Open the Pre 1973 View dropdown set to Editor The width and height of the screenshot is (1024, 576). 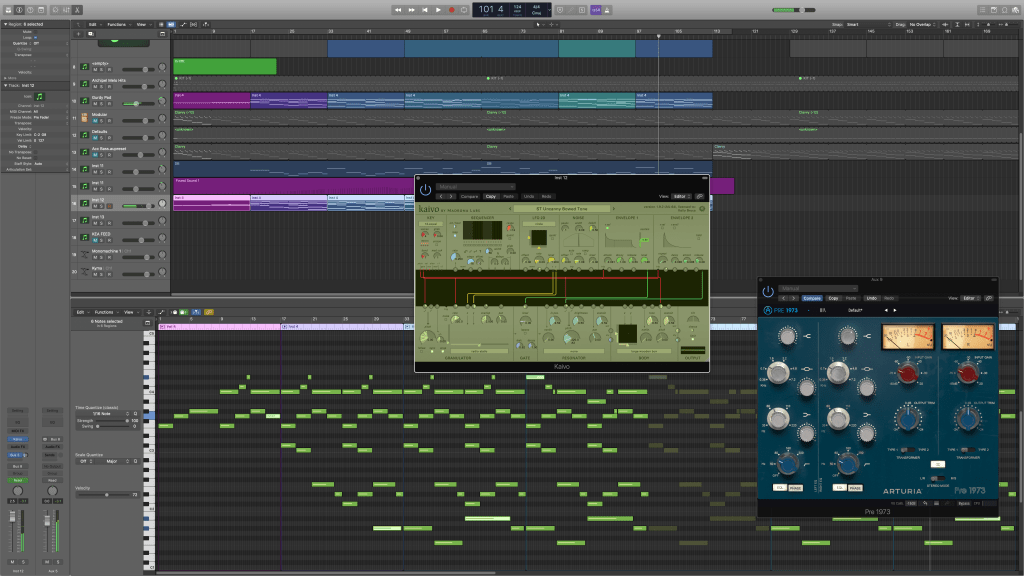click(x=970, y=298)
